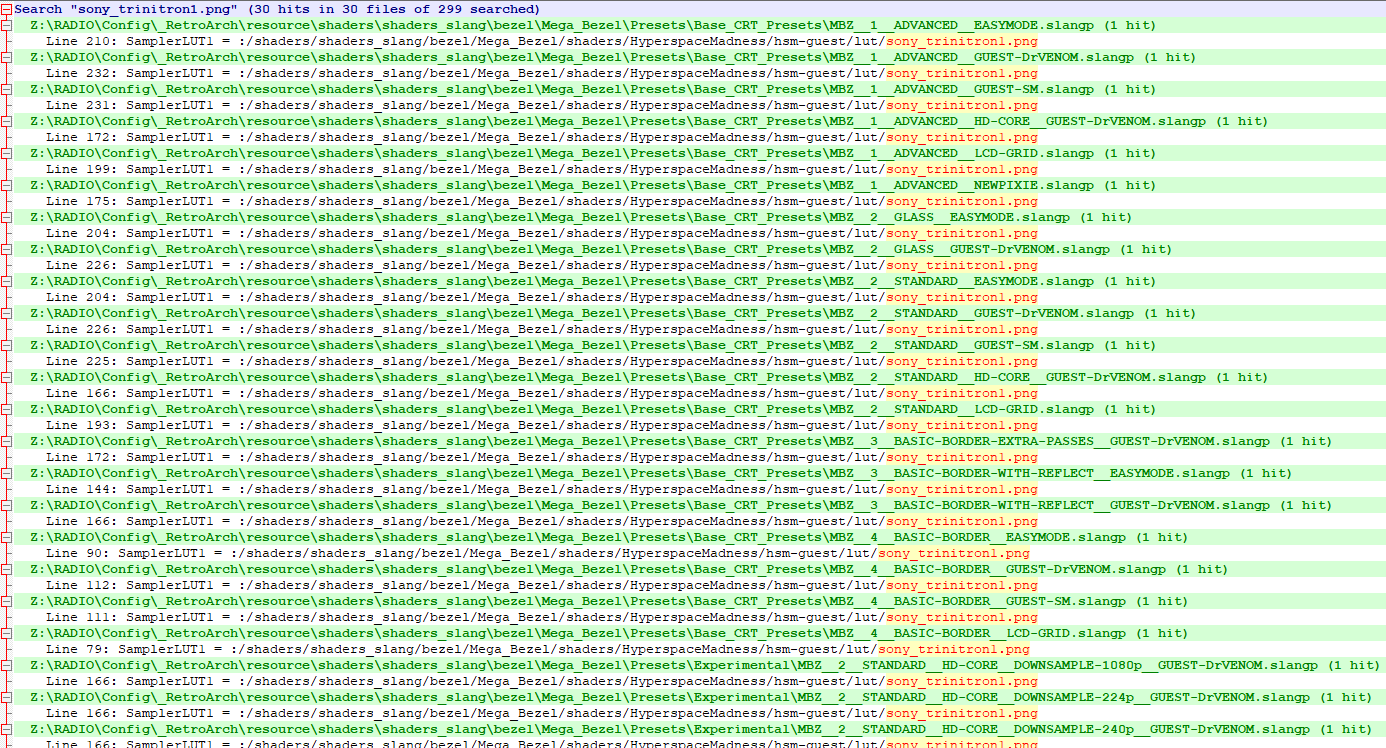The height and width of the screenshot is (748, 1386).
Task: Collapse the MBZ__2__STANDARD__GUEST-SM.slangp file node
Action: point(6,345)
